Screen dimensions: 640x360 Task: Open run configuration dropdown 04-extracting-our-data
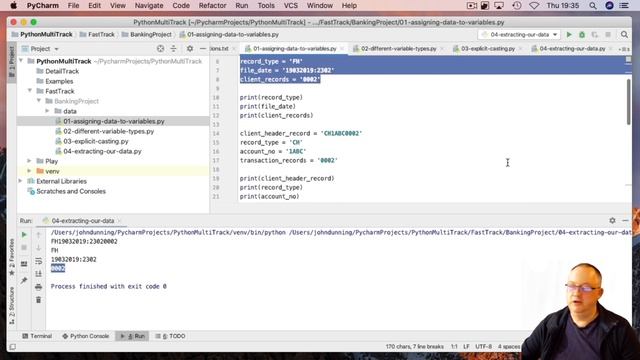[519, 35]
